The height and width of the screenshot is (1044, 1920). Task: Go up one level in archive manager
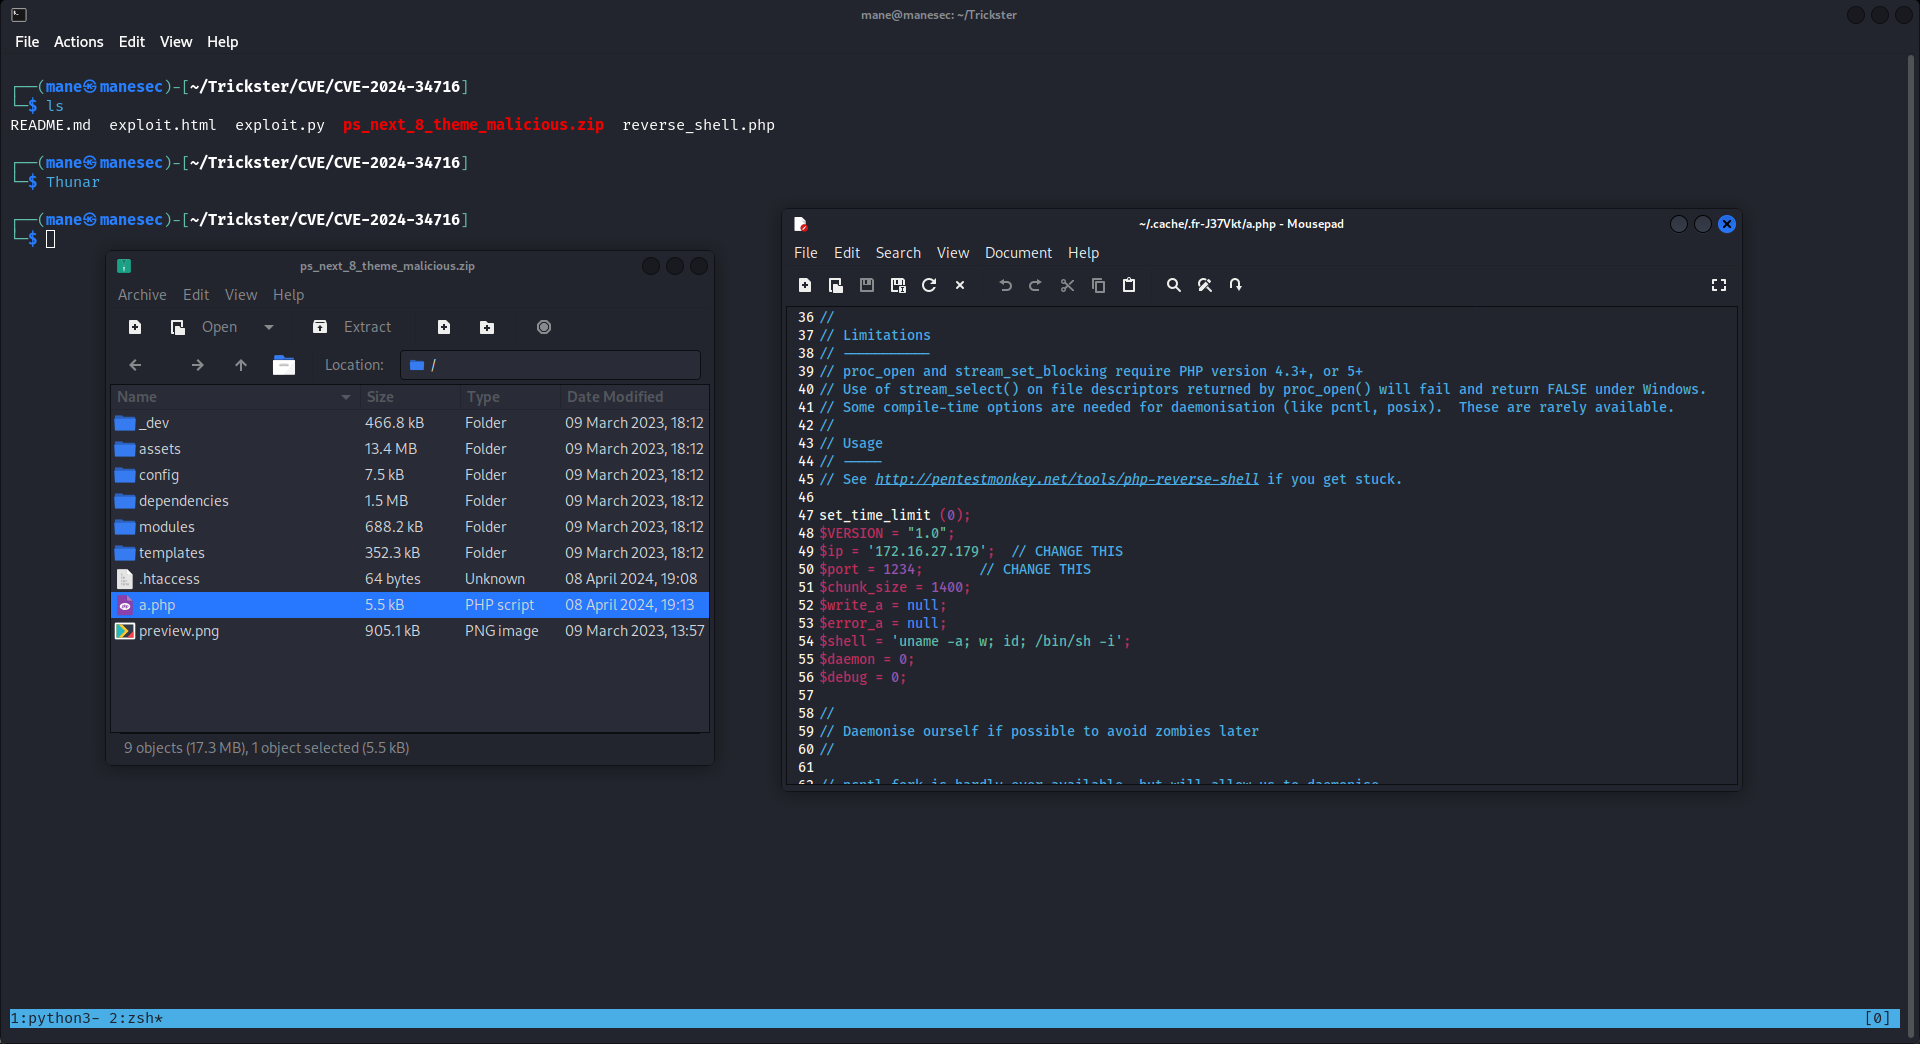[x=241, y=365]
